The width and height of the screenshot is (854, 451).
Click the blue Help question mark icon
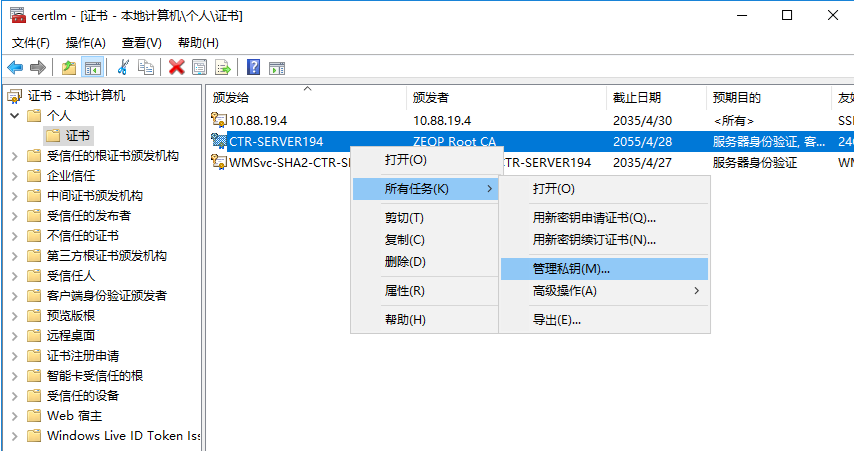(x=253, y=67)
